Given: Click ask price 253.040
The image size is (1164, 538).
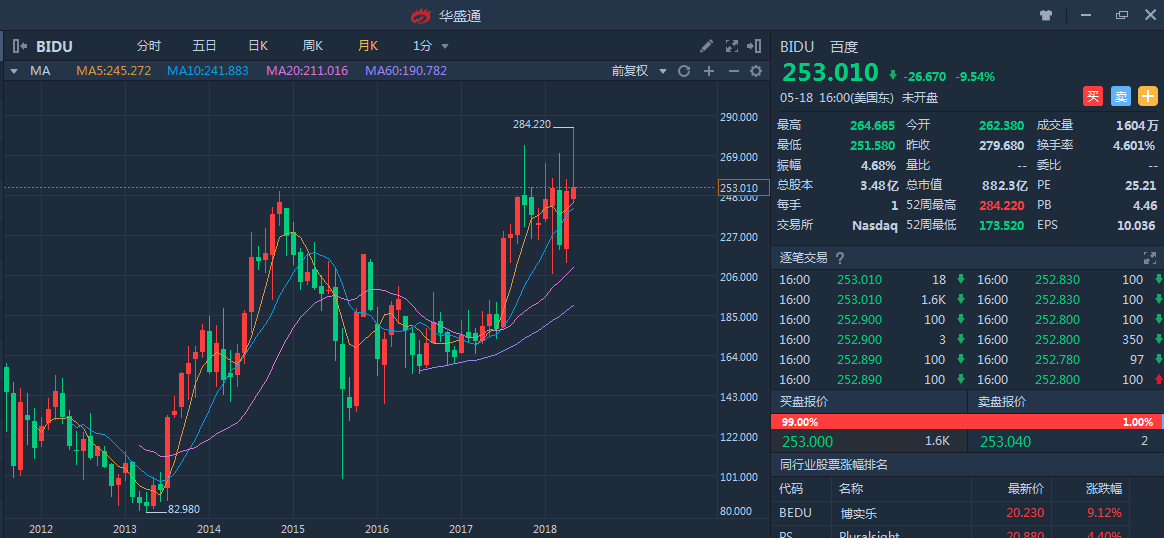Looking at the screenshot, I should click(1005, 442).
